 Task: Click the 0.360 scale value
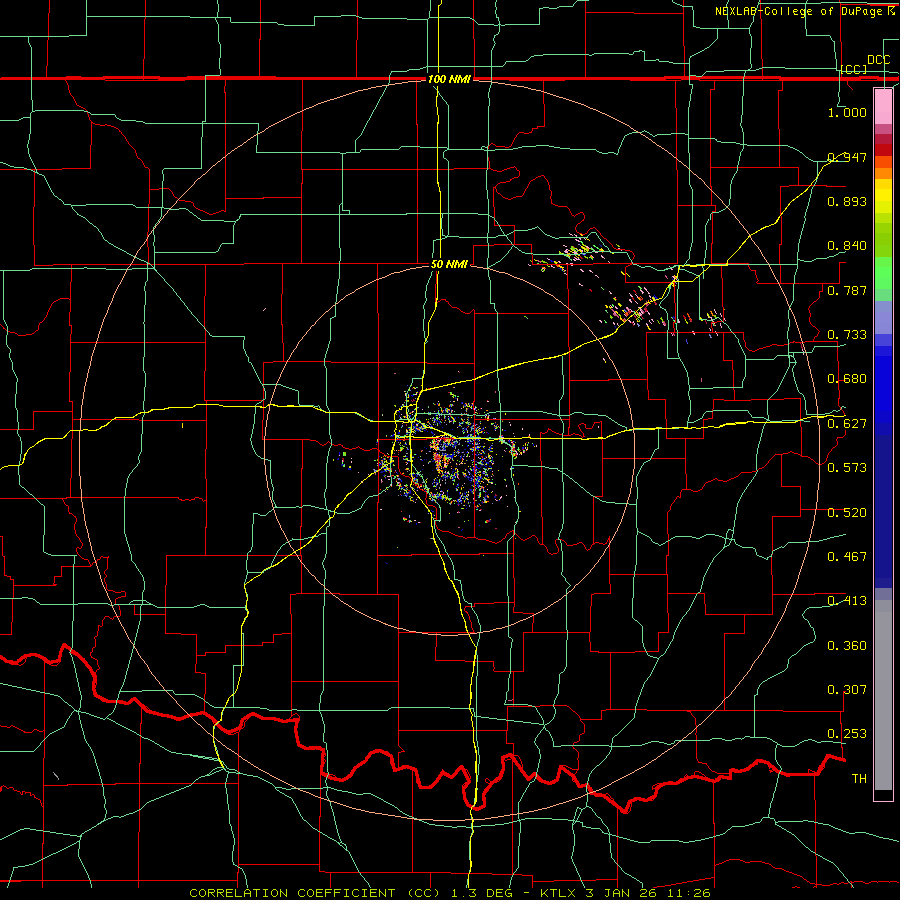(847, 646)
